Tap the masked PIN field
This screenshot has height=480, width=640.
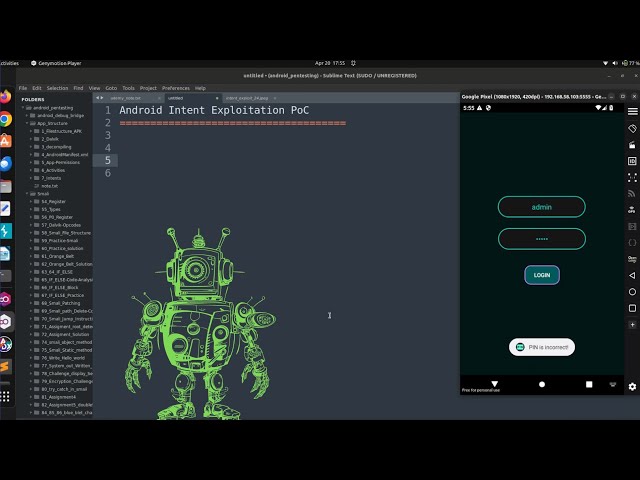point(542,239)
